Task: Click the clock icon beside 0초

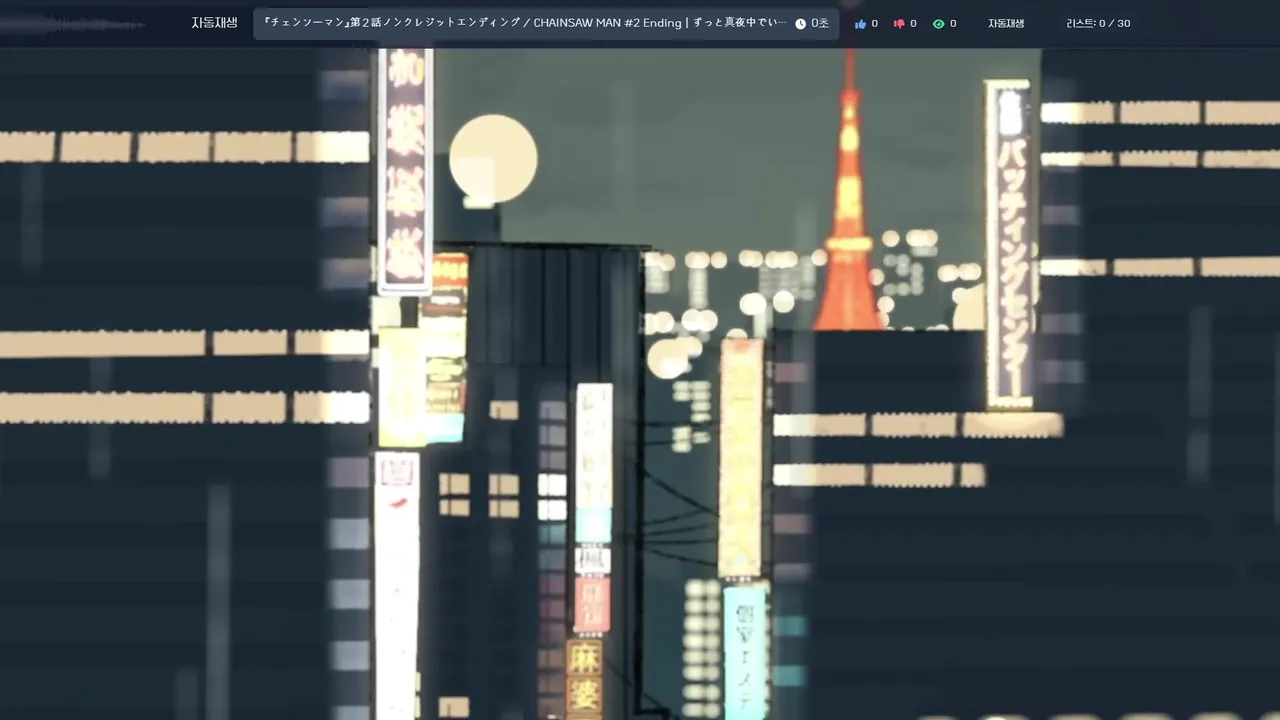Action: [801, 24]
